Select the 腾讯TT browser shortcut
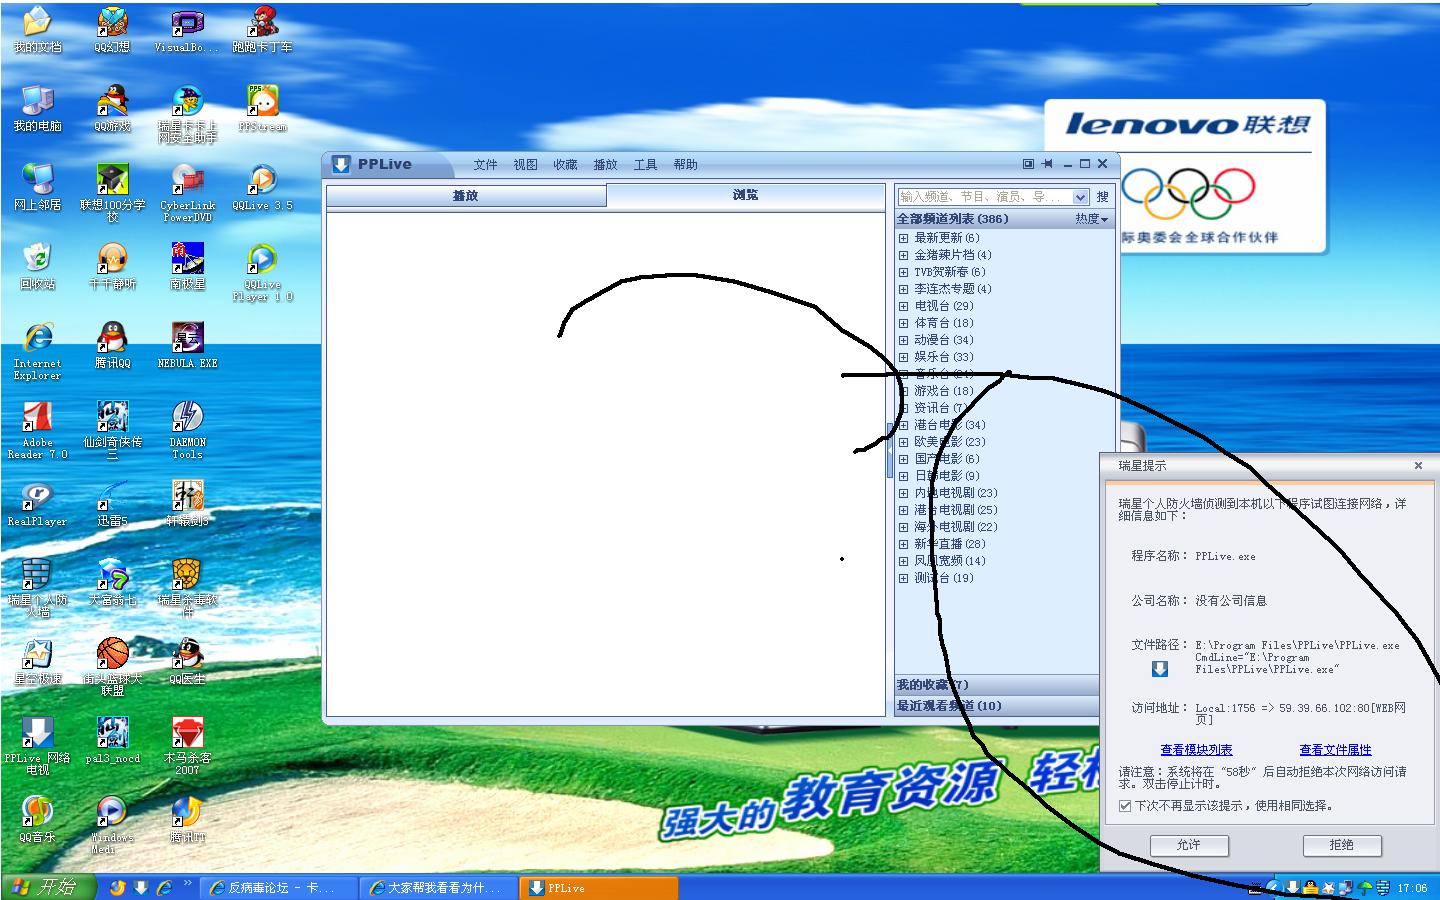 click(187, 820)
